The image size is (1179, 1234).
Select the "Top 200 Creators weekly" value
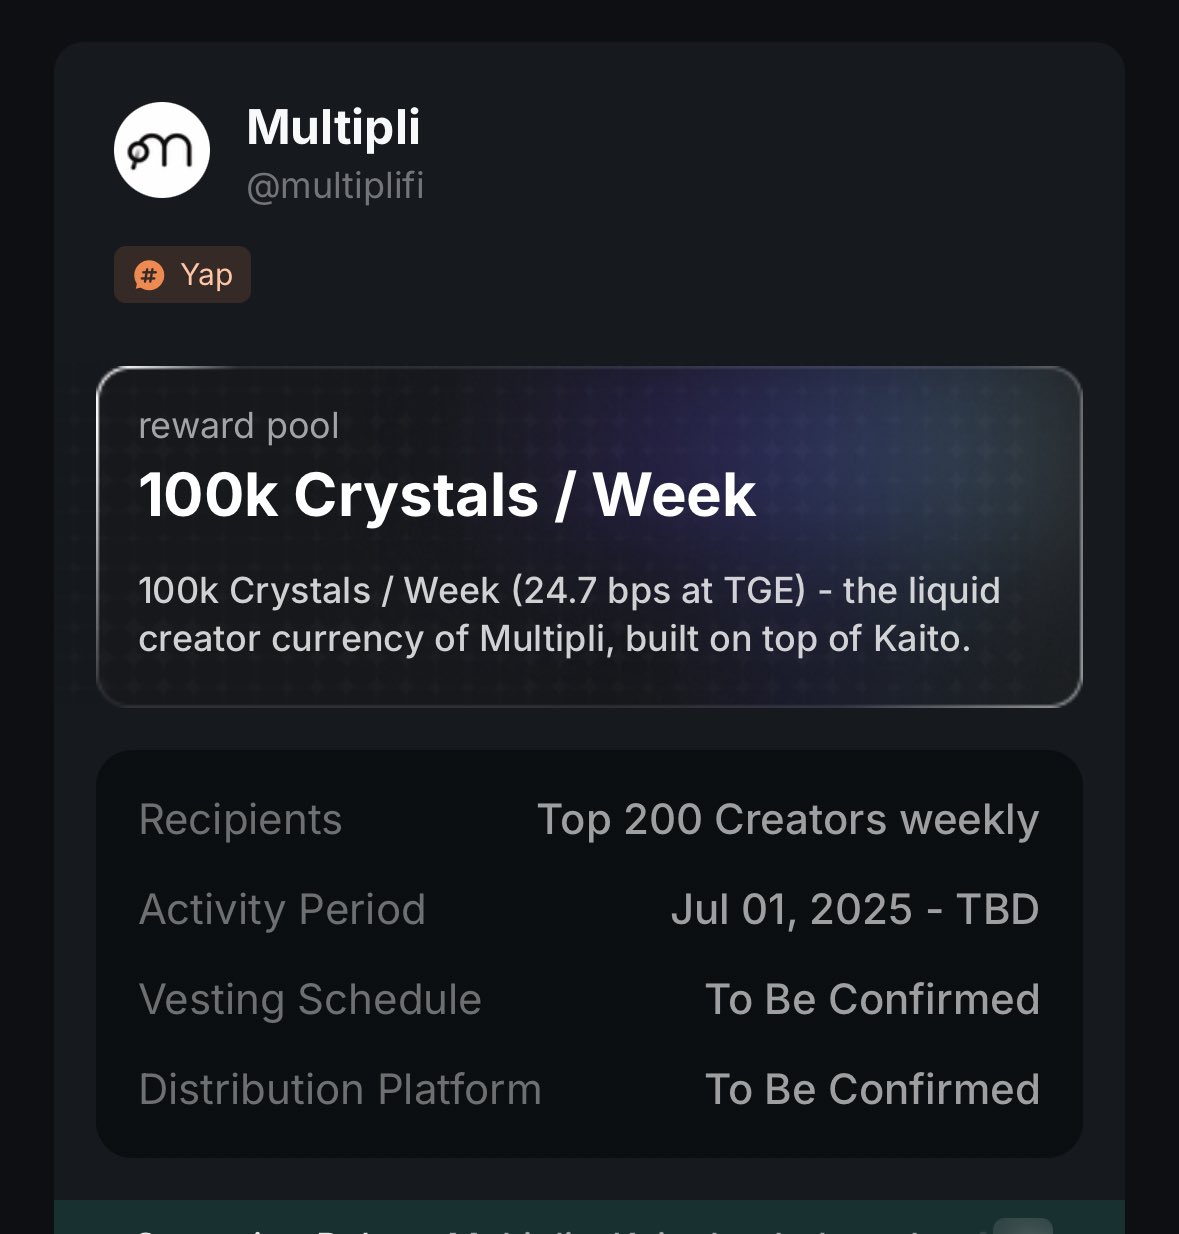788,820
